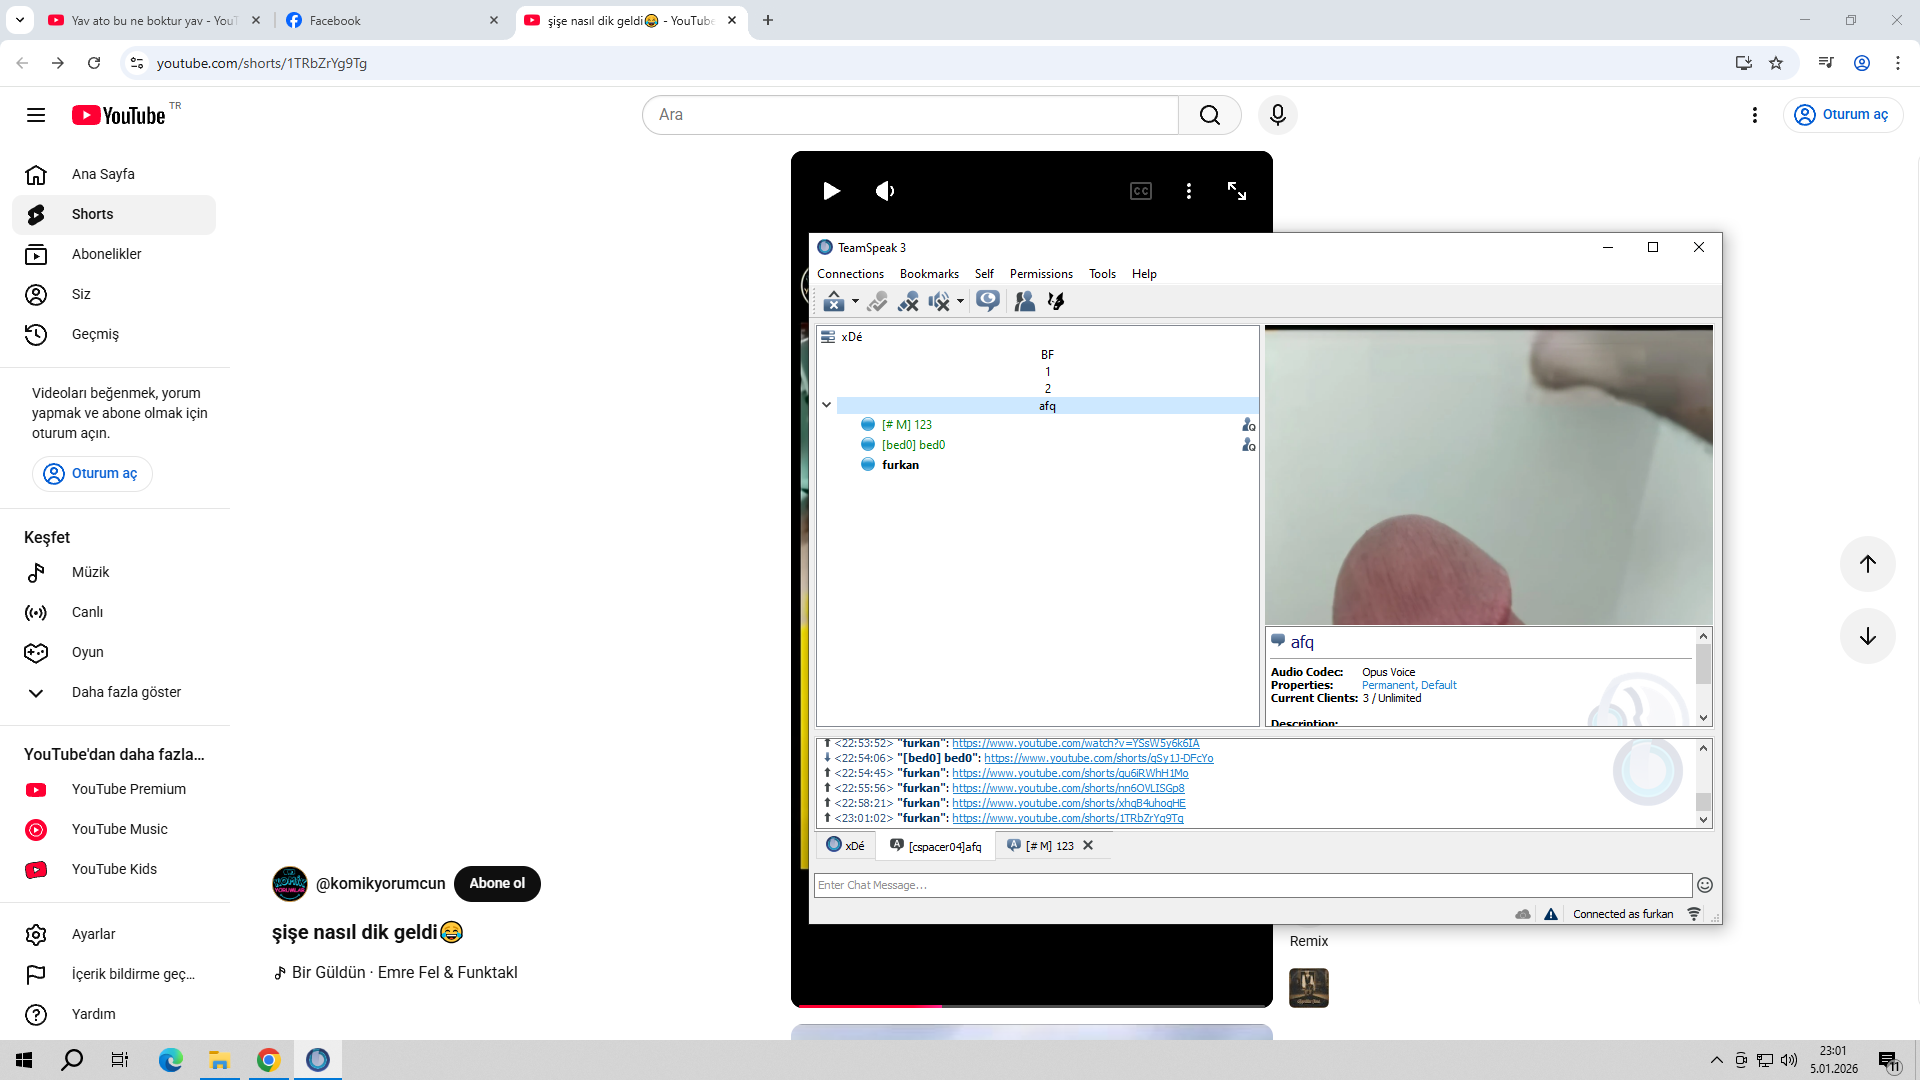Open the shorts/1TRbZrYg9Tg link in chat

1067,818
